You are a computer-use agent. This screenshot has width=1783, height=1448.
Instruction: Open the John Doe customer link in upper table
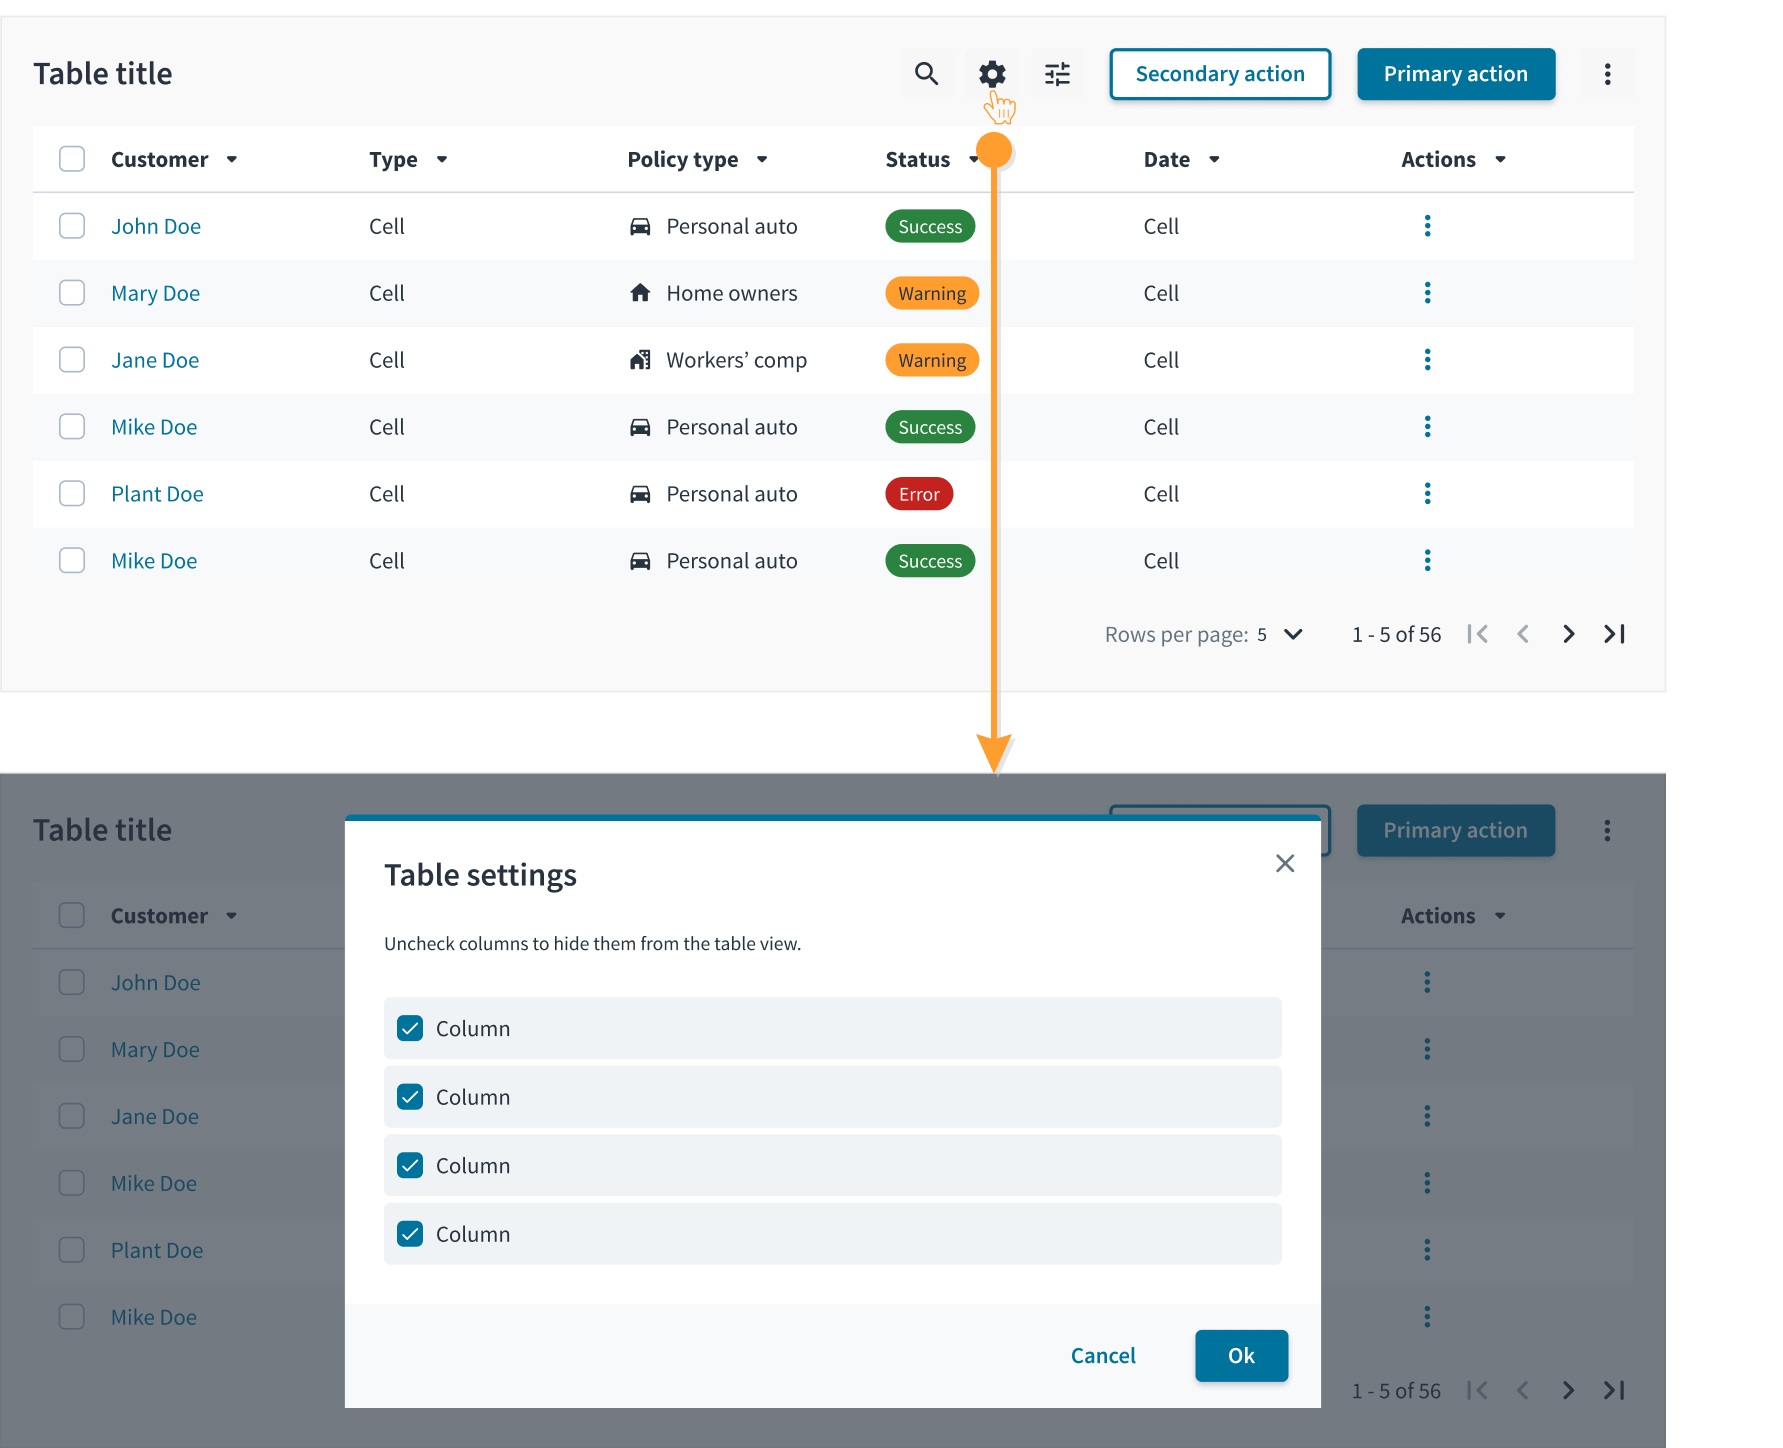tap(156, 226)
